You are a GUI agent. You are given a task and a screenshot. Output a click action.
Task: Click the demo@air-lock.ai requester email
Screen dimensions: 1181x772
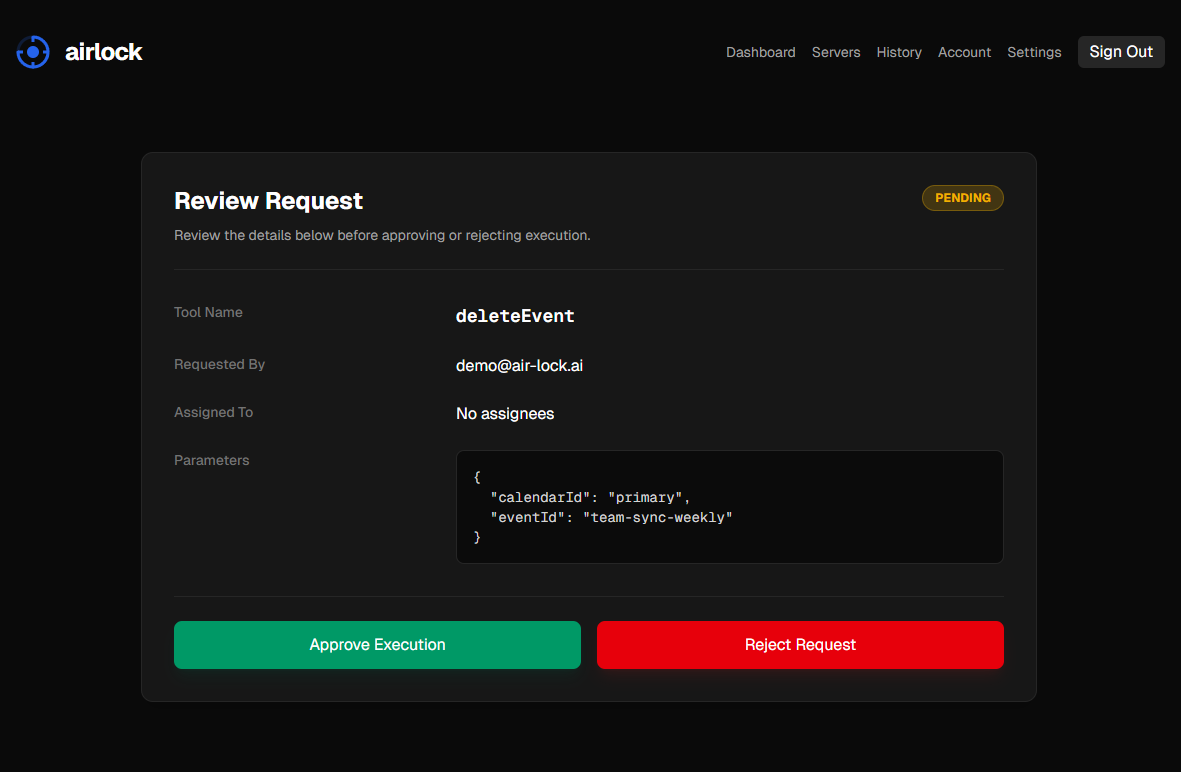tap(519, 365)
